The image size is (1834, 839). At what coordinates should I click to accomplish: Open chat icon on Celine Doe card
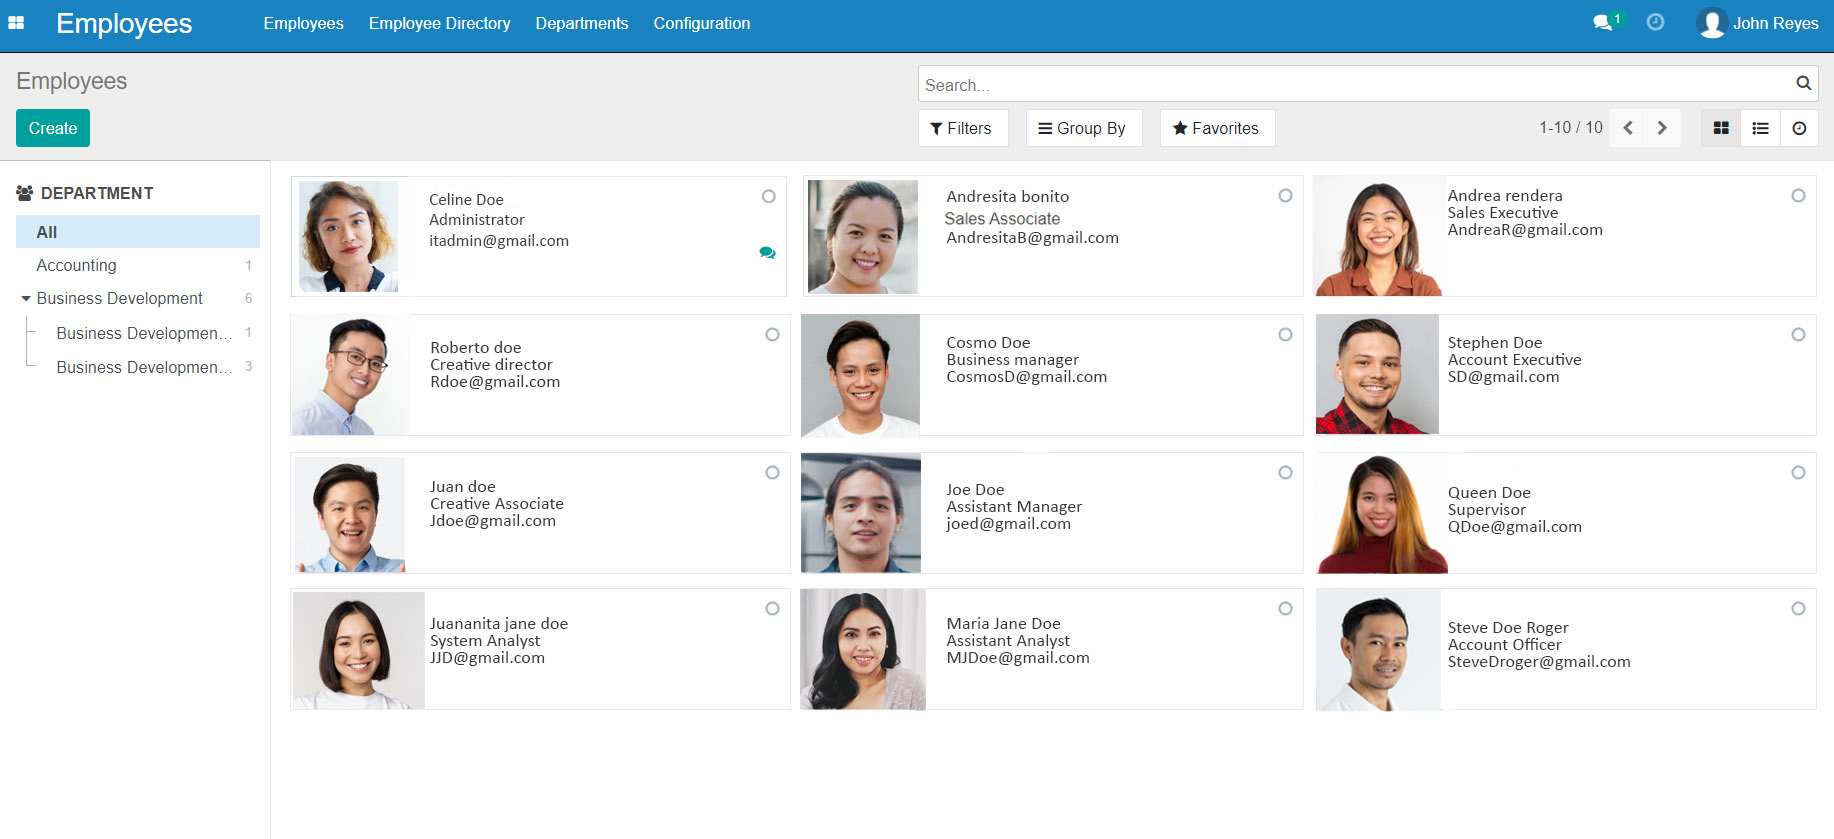(767, 253)
